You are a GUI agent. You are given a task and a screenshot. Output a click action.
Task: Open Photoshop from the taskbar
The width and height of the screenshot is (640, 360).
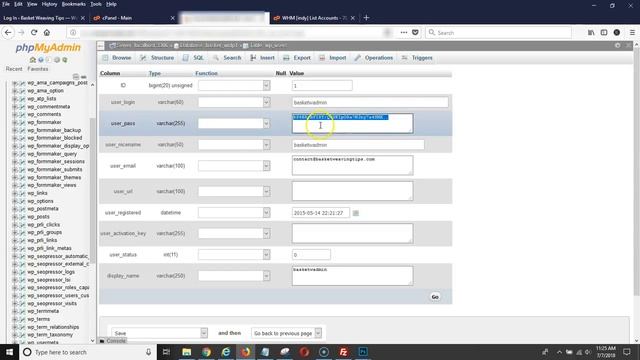point(363,352)
